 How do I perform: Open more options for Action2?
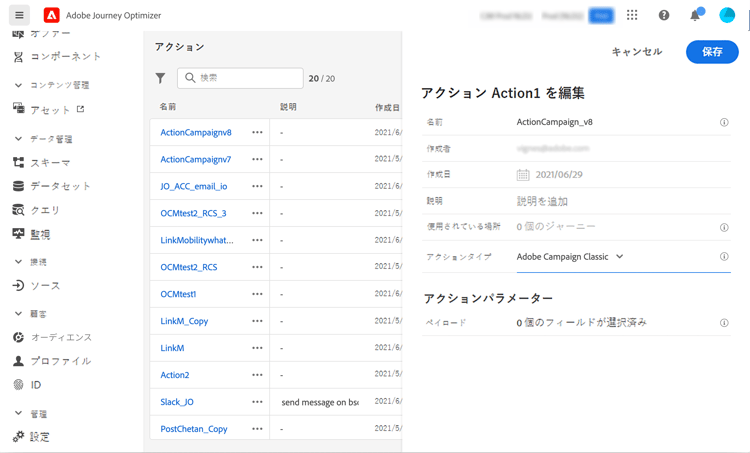click(257, 375)
